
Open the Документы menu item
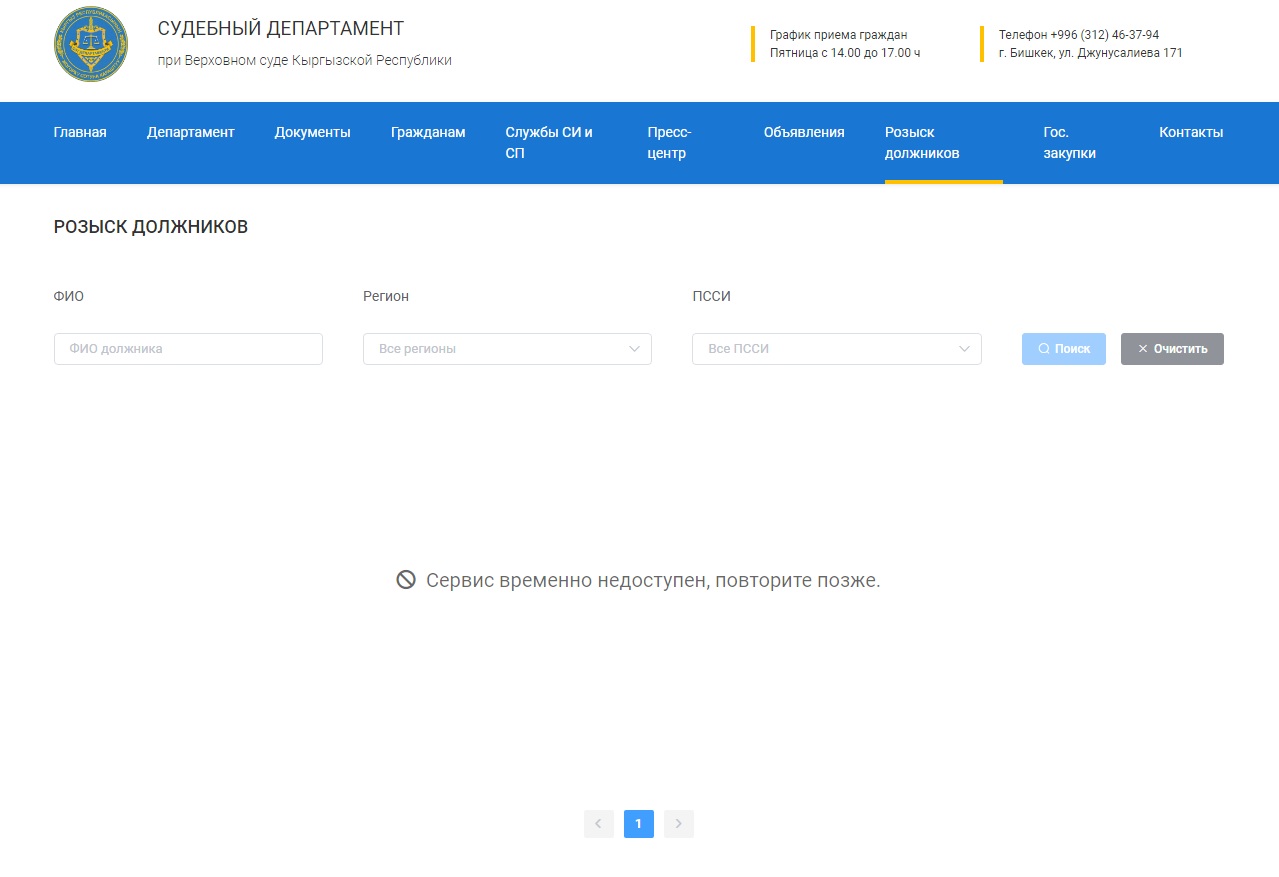pyautogui.click(x=312, y=132)
